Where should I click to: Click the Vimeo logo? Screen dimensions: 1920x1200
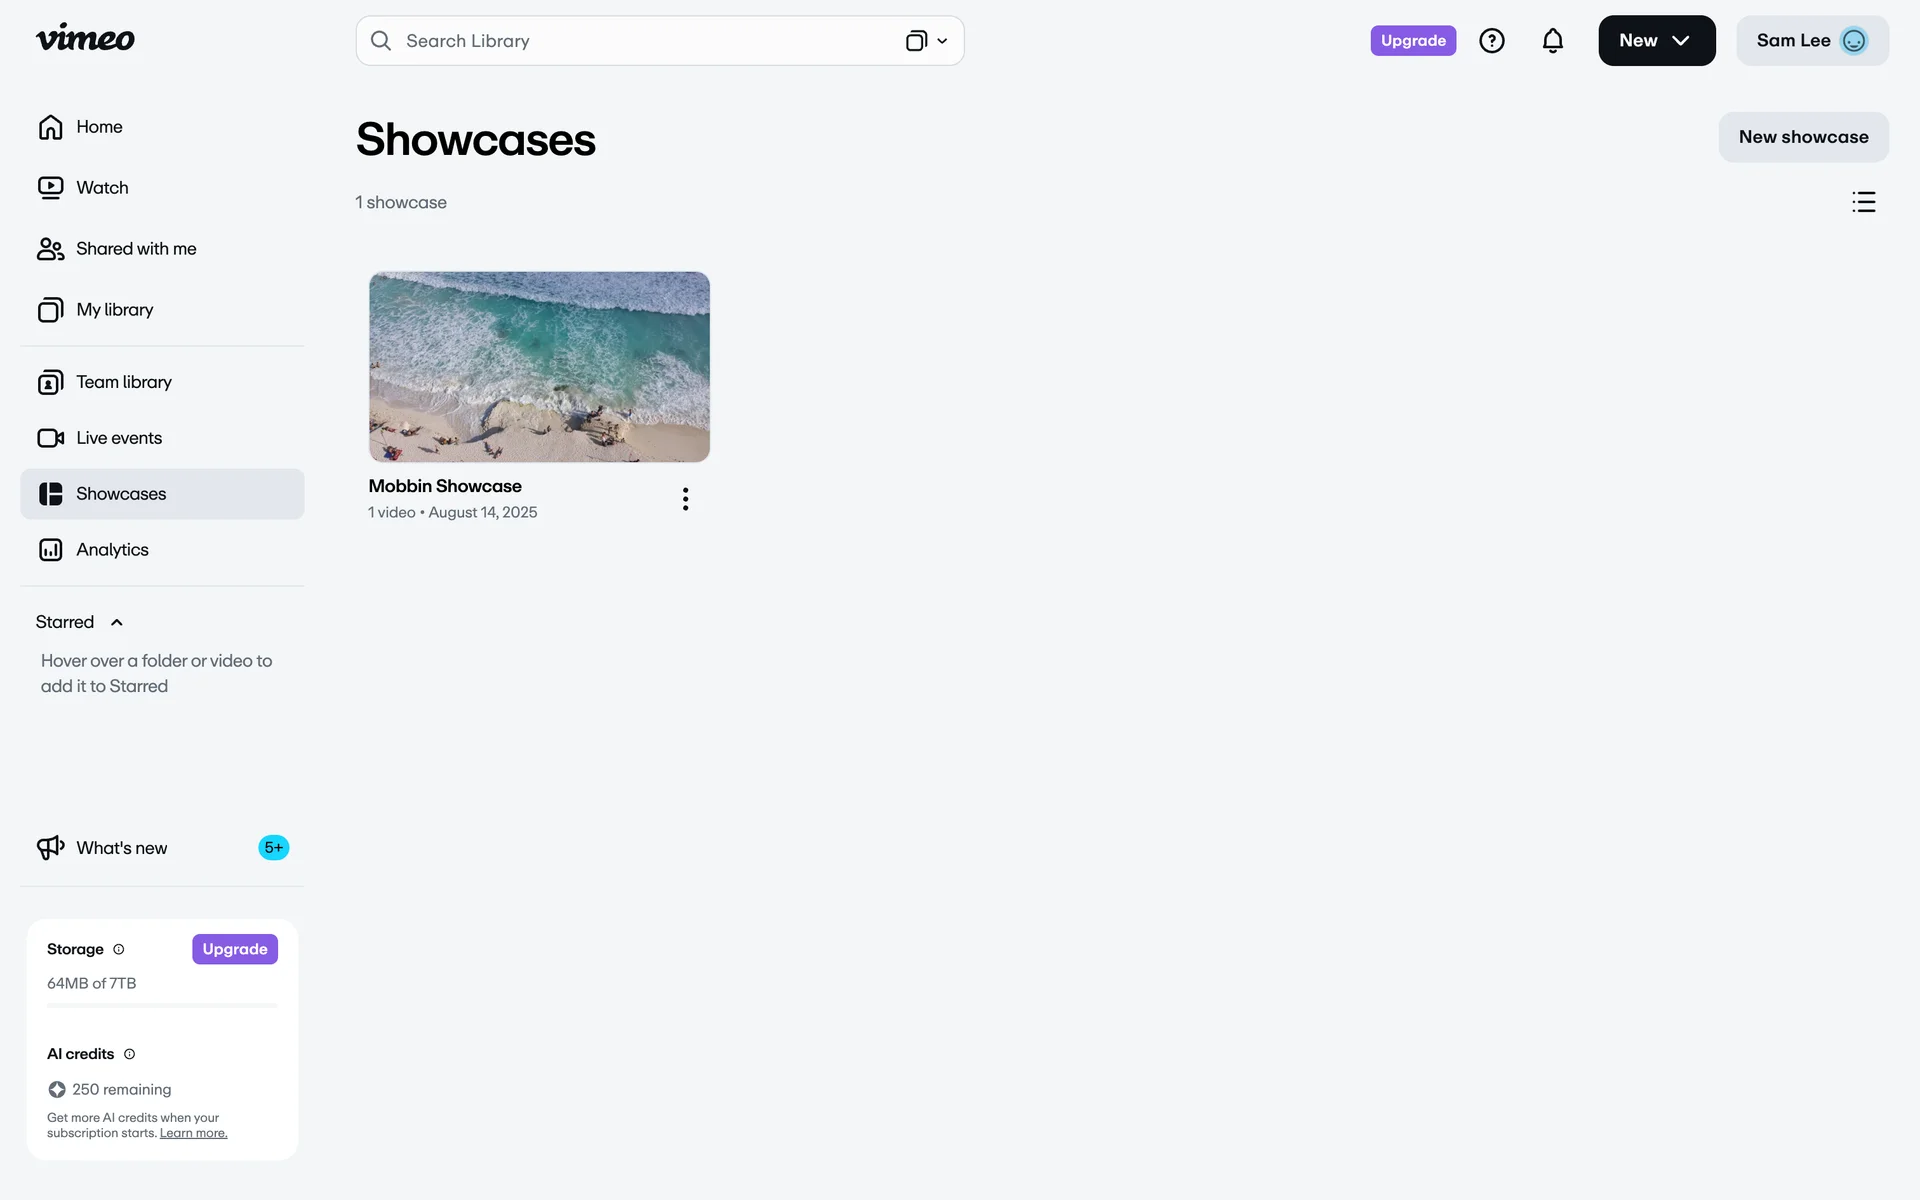click(85, 39)
